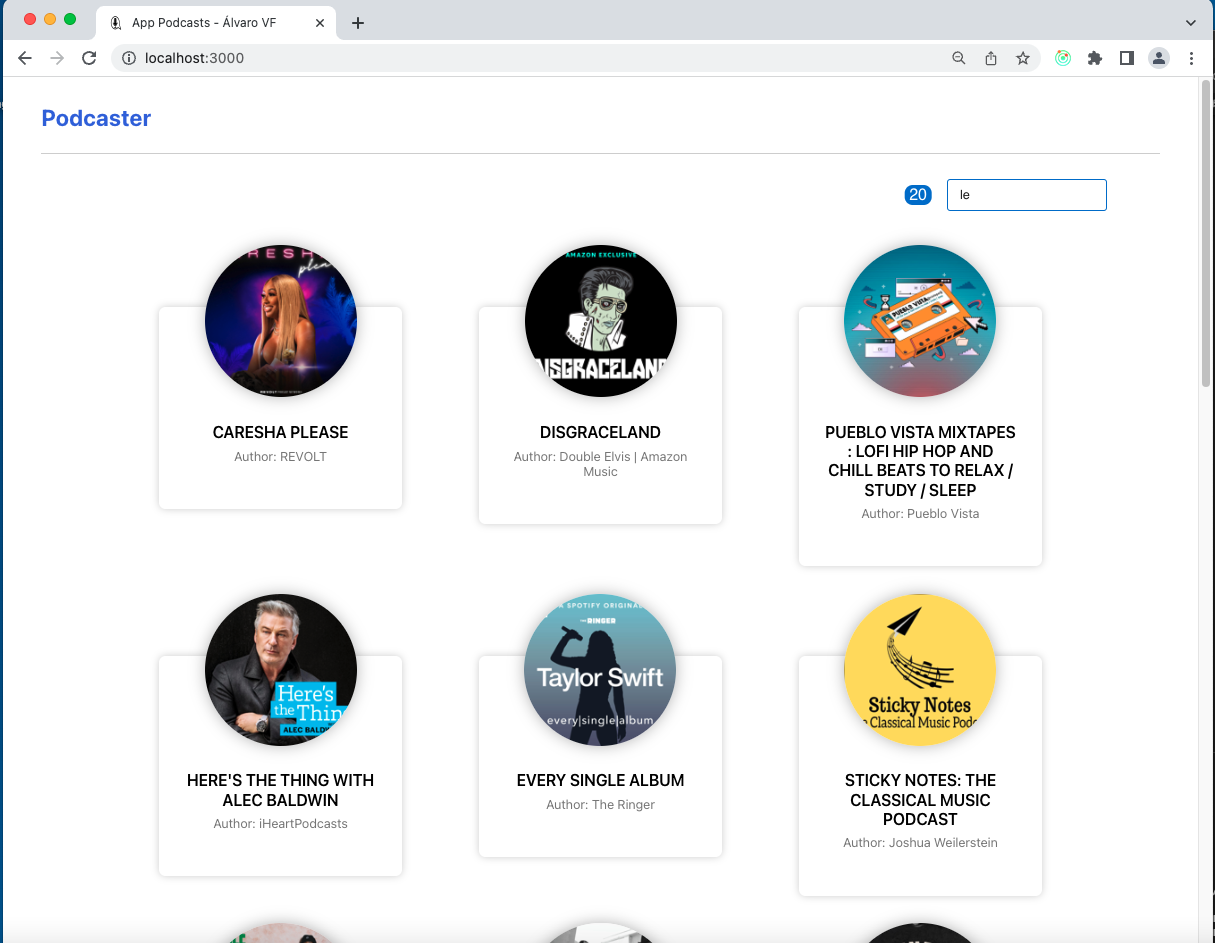Screen dimensions: 1215x943
Task: Open the Caresha Please cover image
Action: click(281, 321)
